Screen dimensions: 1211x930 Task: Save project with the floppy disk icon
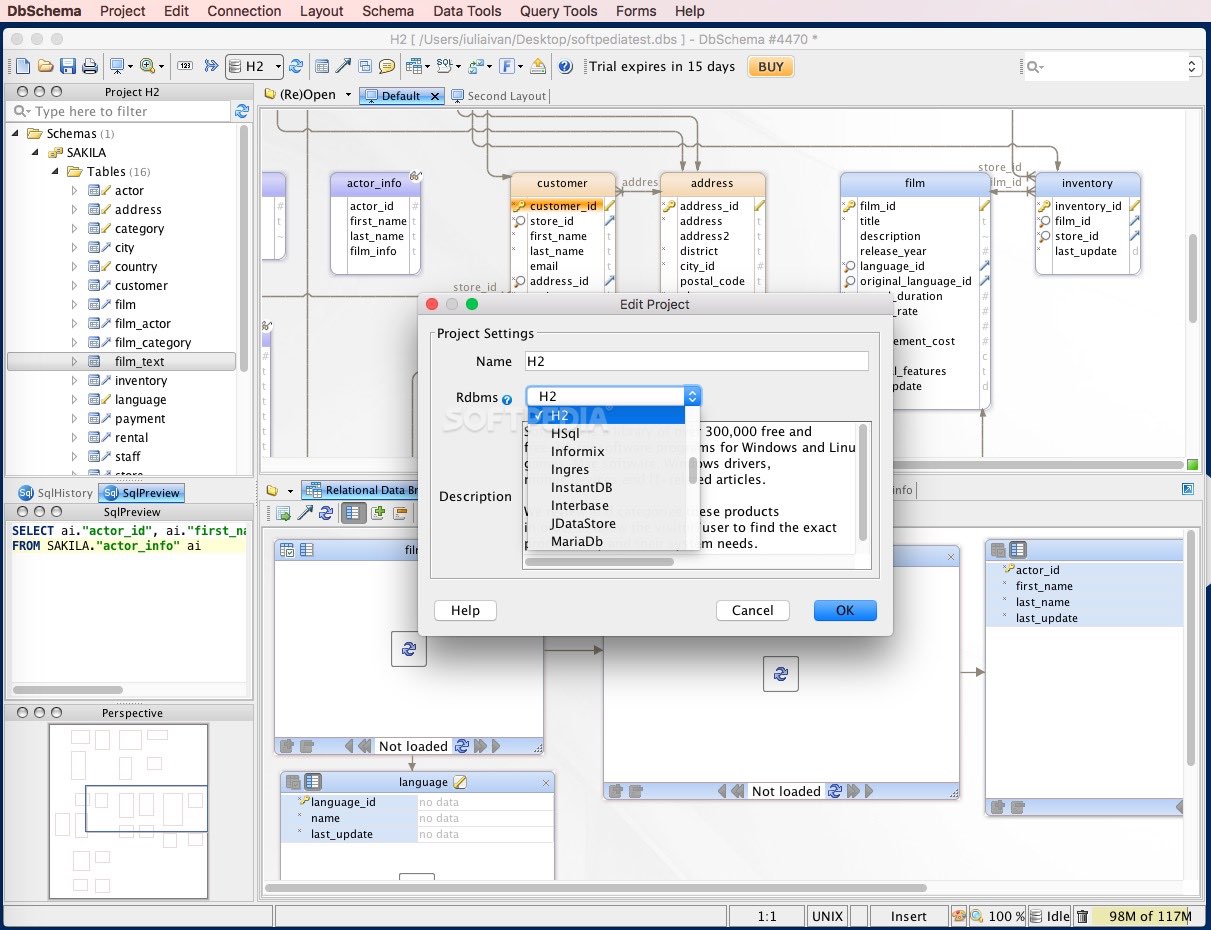(67, 67)
